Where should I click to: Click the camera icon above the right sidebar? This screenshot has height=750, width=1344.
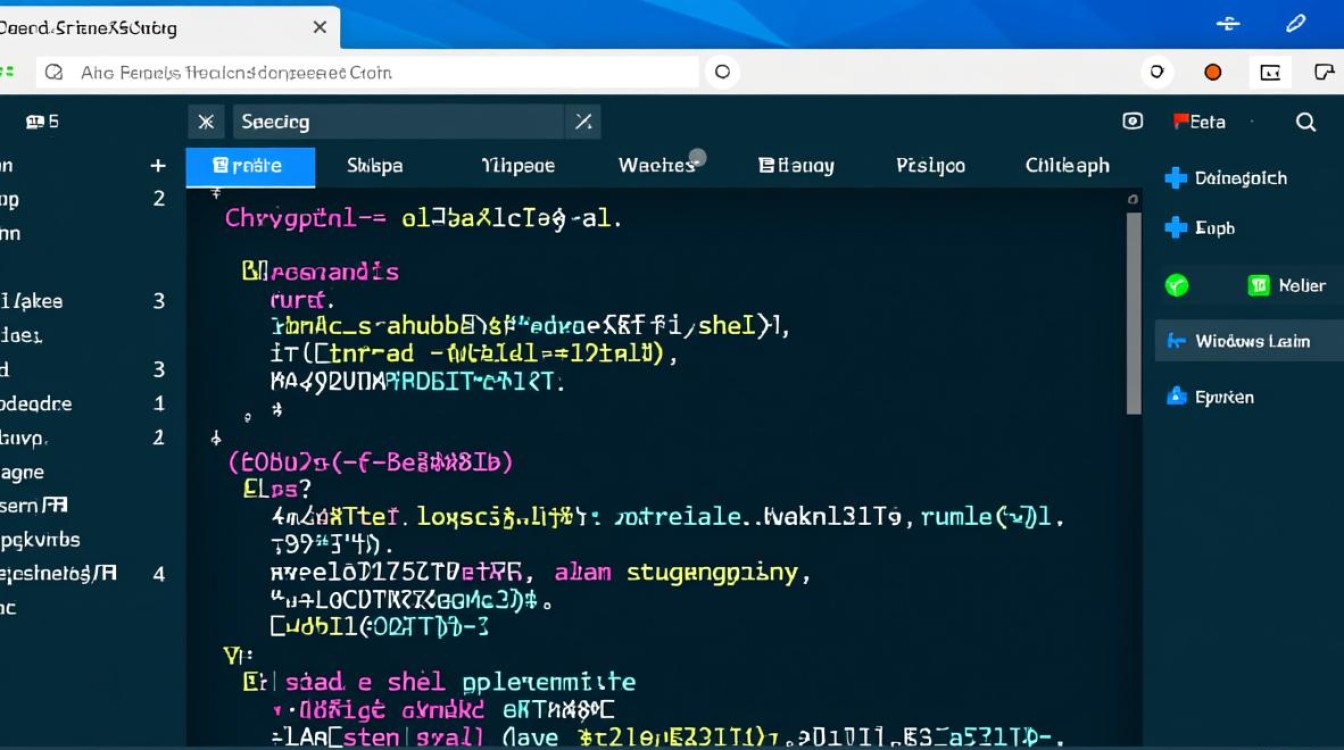[x=1132, y=120]
